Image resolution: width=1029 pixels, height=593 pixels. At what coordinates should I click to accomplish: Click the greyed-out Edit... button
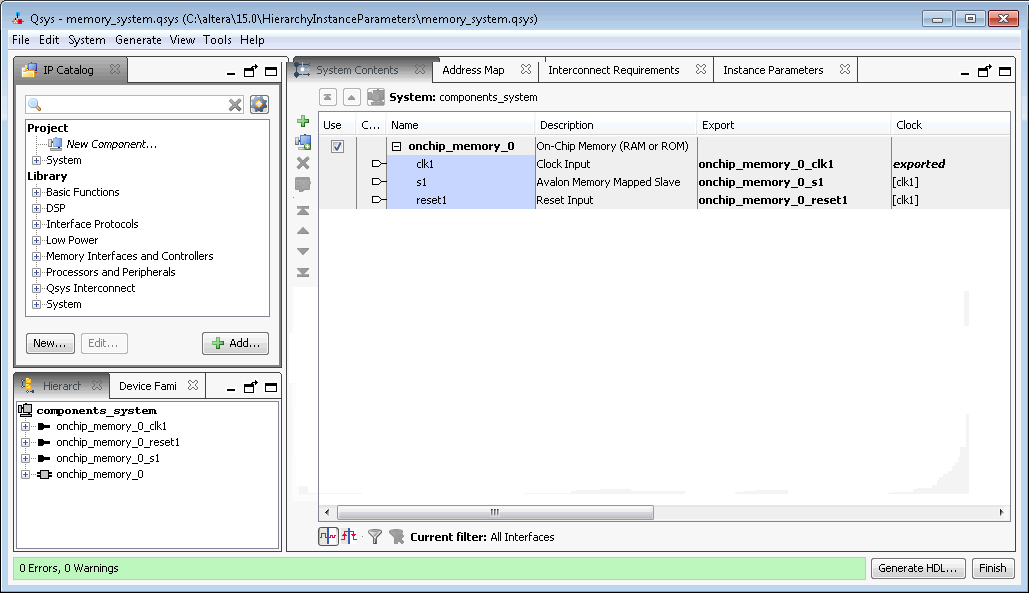tap(104, 343)
